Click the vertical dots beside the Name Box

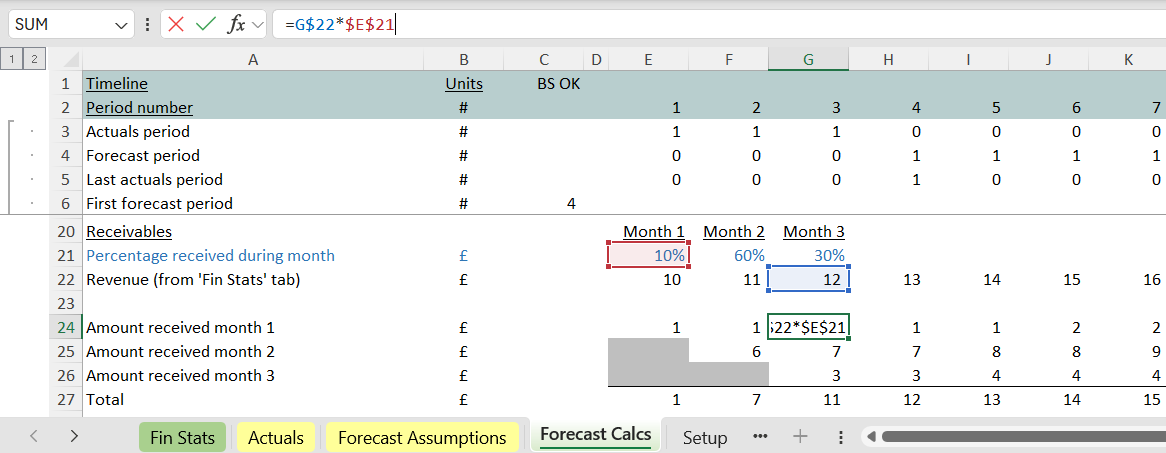(x=148, y=24)
